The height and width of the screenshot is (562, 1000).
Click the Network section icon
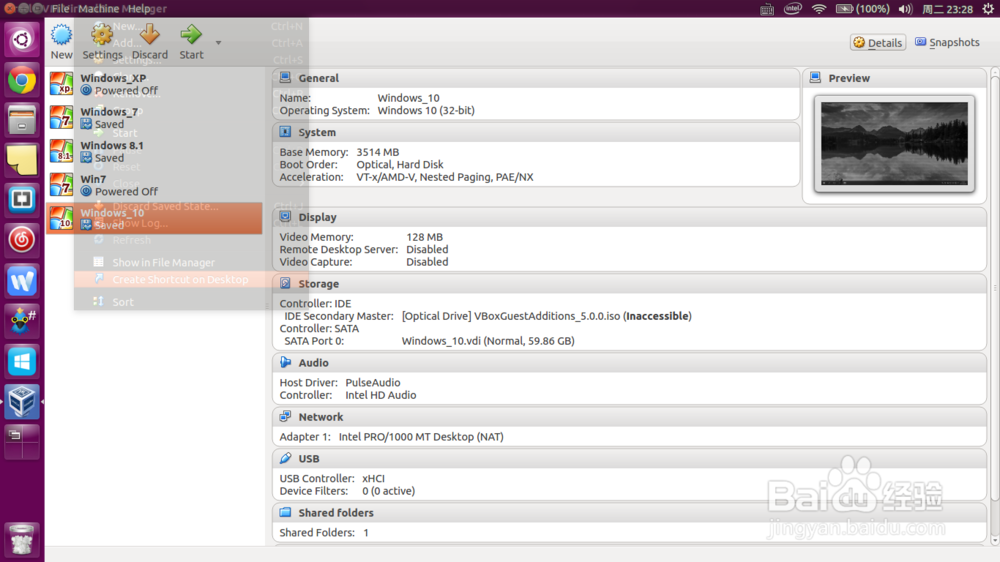[x=285, y=417]
